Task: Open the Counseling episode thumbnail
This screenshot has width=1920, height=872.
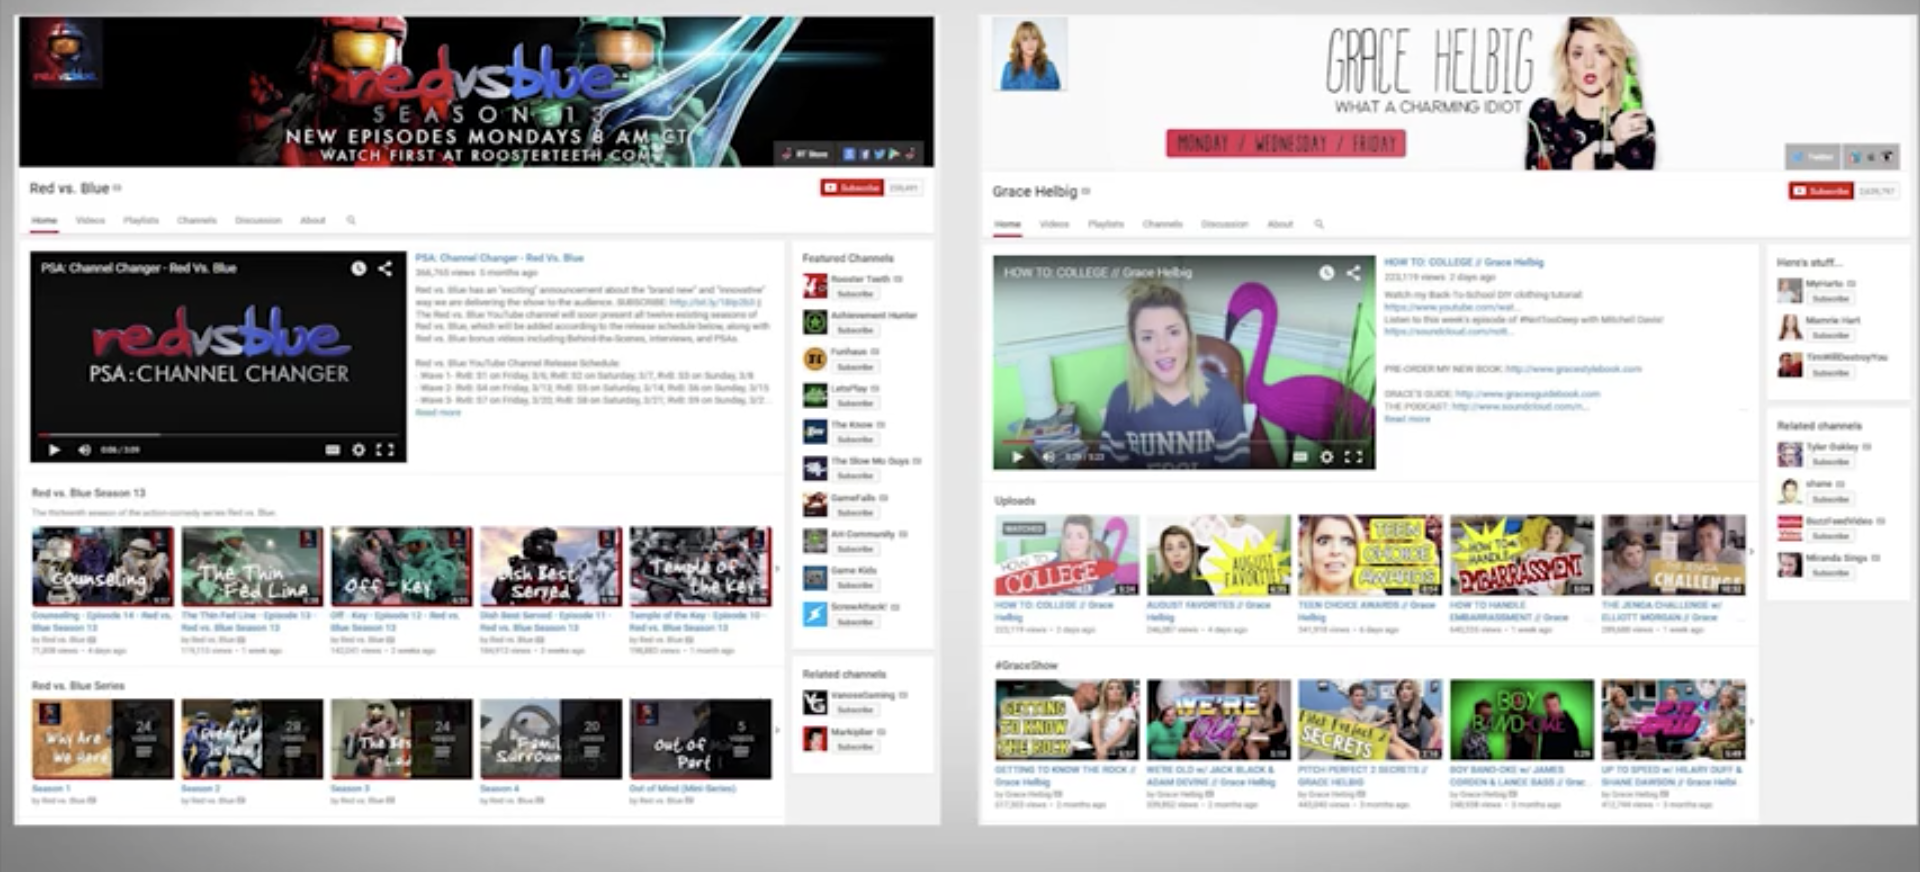Action: click(102, 567)
